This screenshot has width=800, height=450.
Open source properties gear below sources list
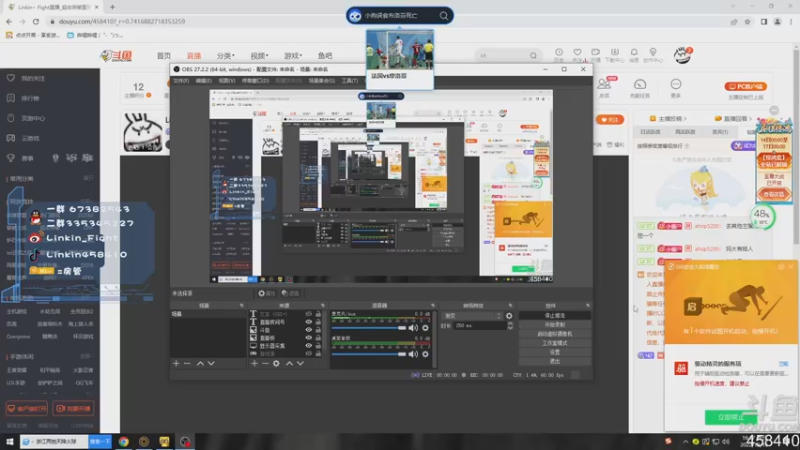pos(276,363)
